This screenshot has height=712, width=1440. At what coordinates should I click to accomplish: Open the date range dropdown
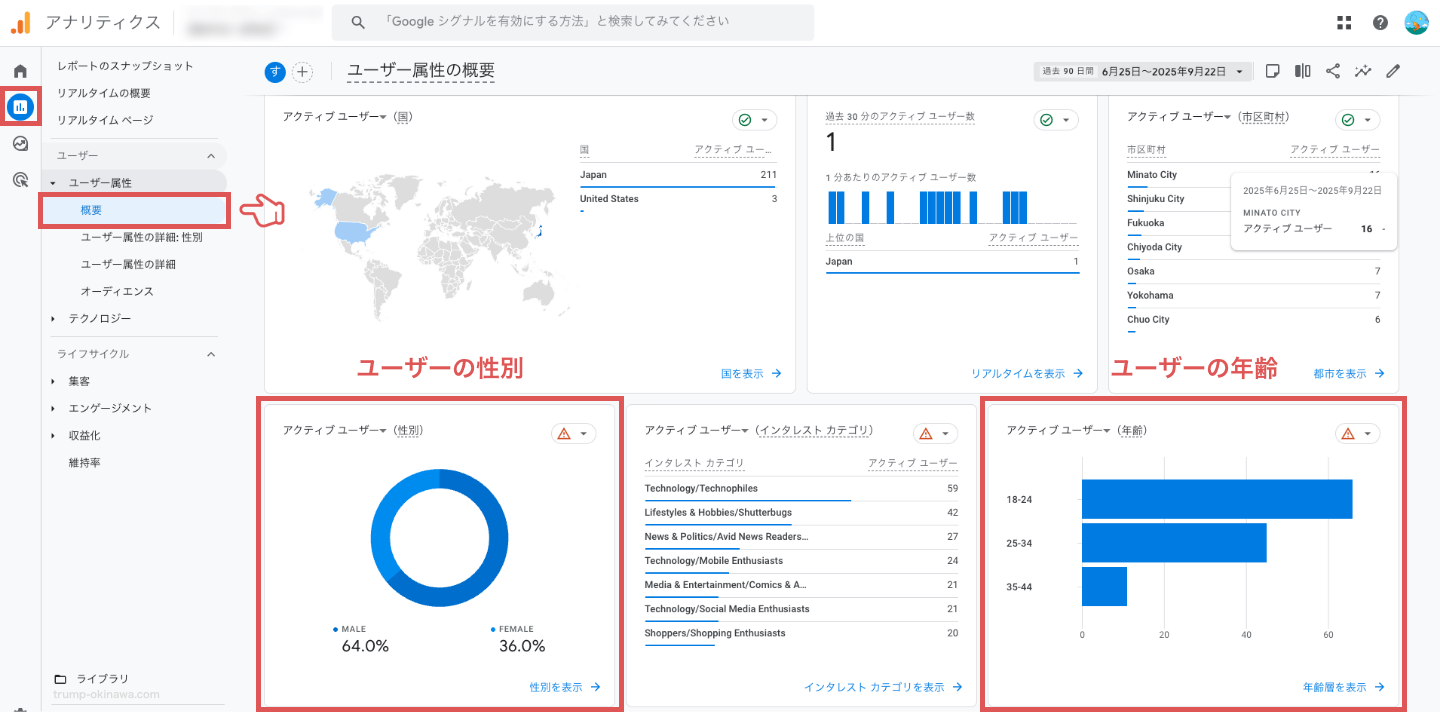[1143, 72]
